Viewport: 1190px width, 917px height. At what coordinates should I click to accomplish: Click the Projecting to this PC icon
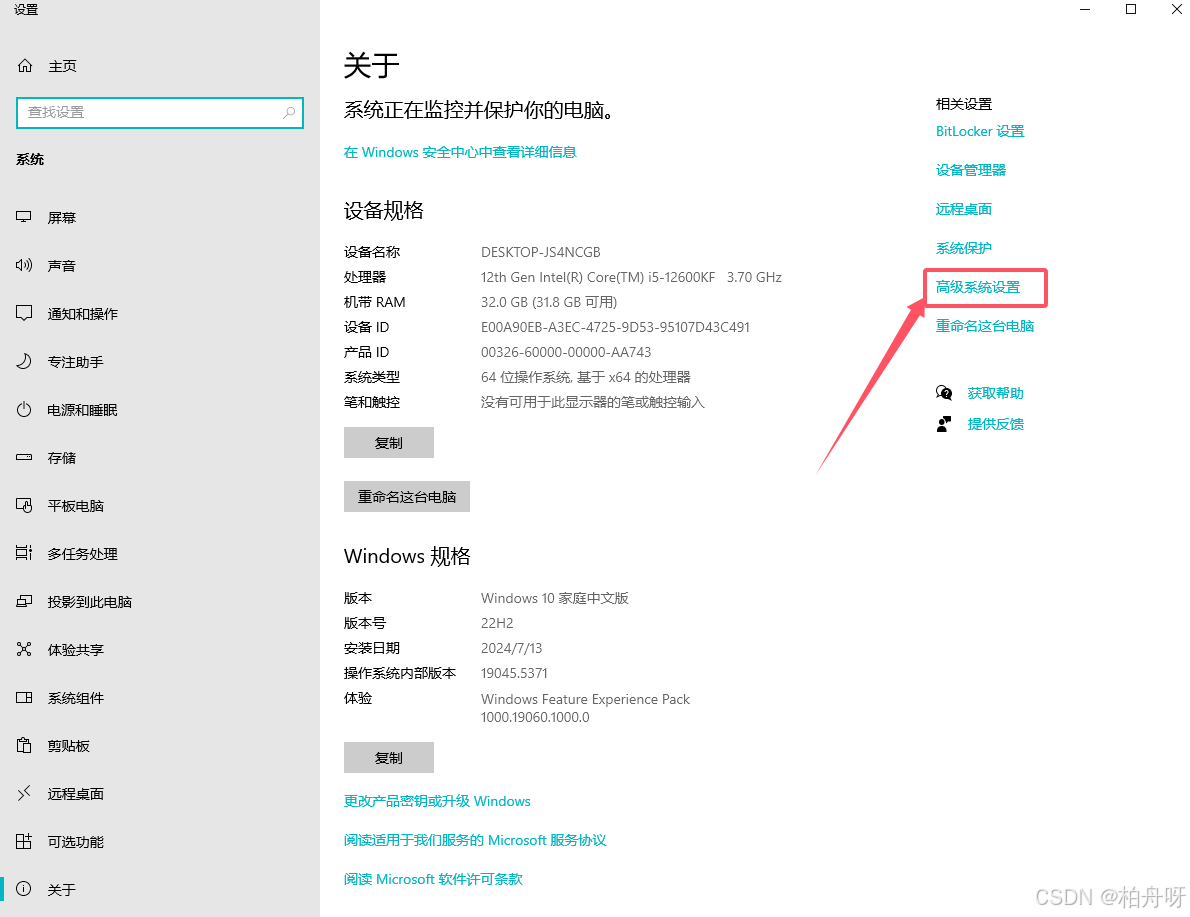pyautogui.click(x=24, y=601)
